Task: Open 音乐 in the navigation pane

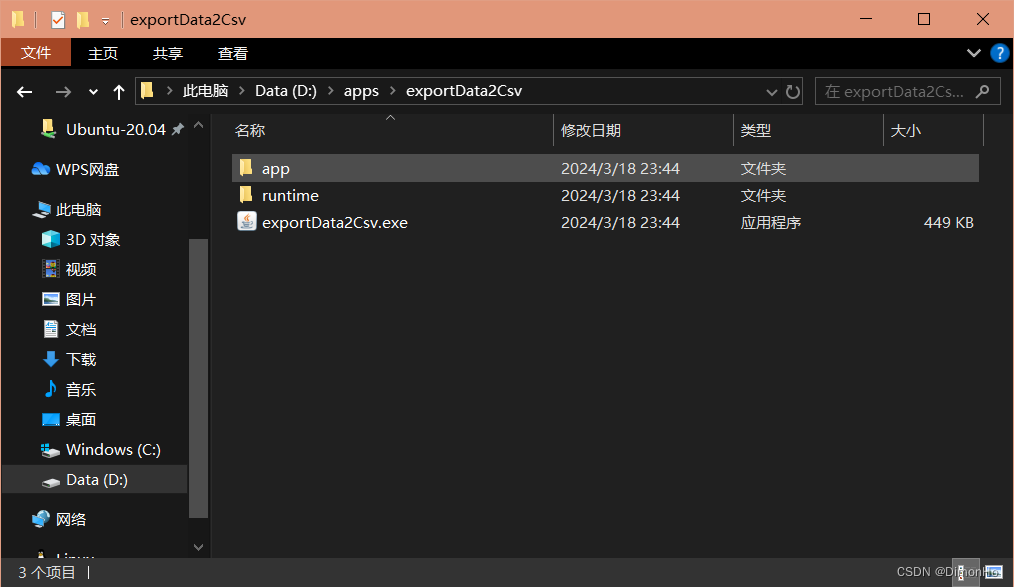Action: (81, 390)
